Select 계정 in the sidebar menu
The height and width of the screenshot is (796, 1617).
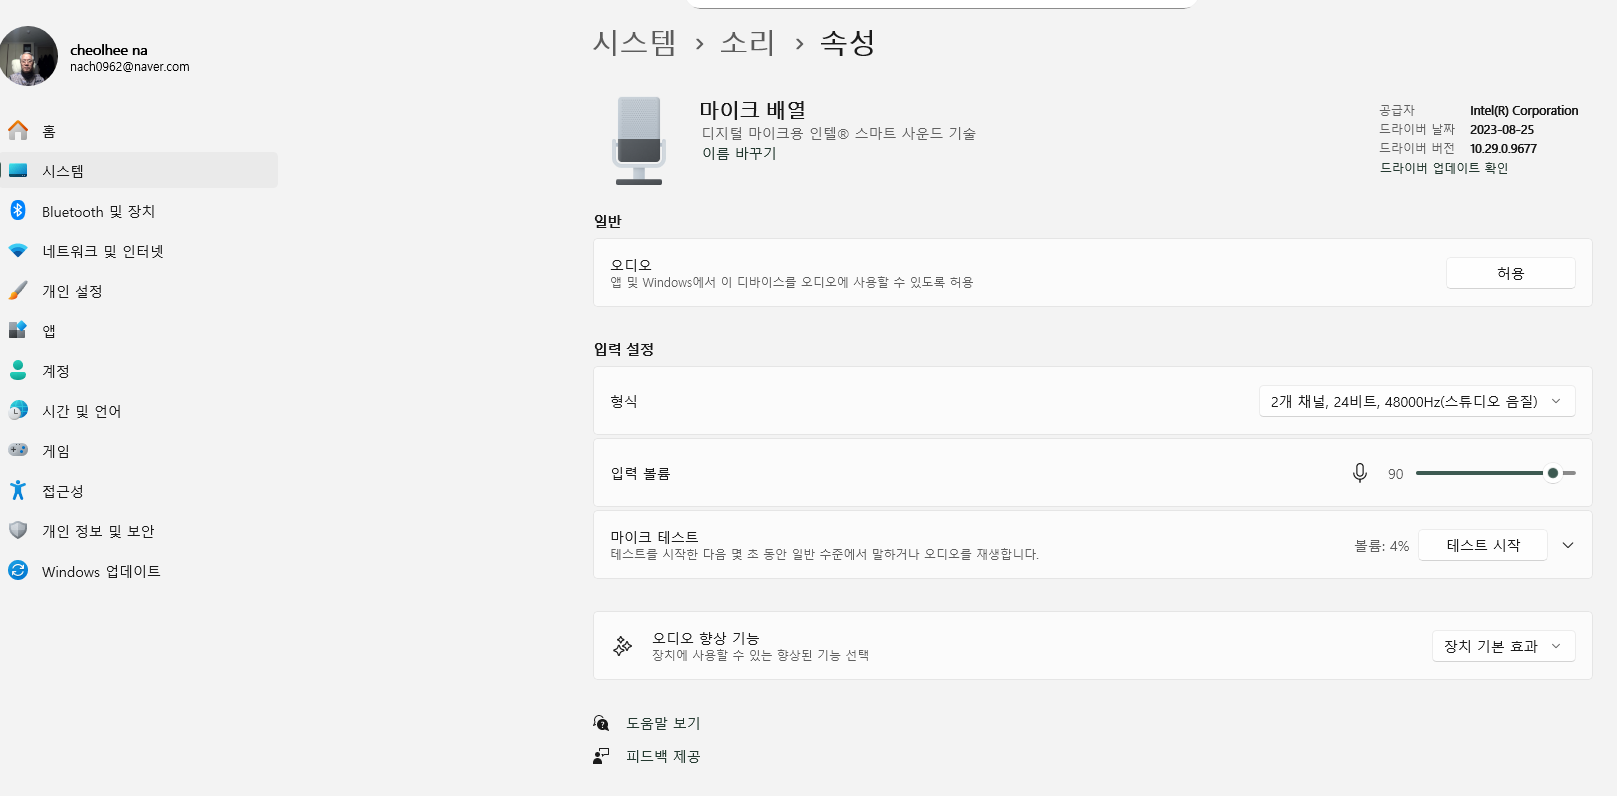click(x=56, y=371)
